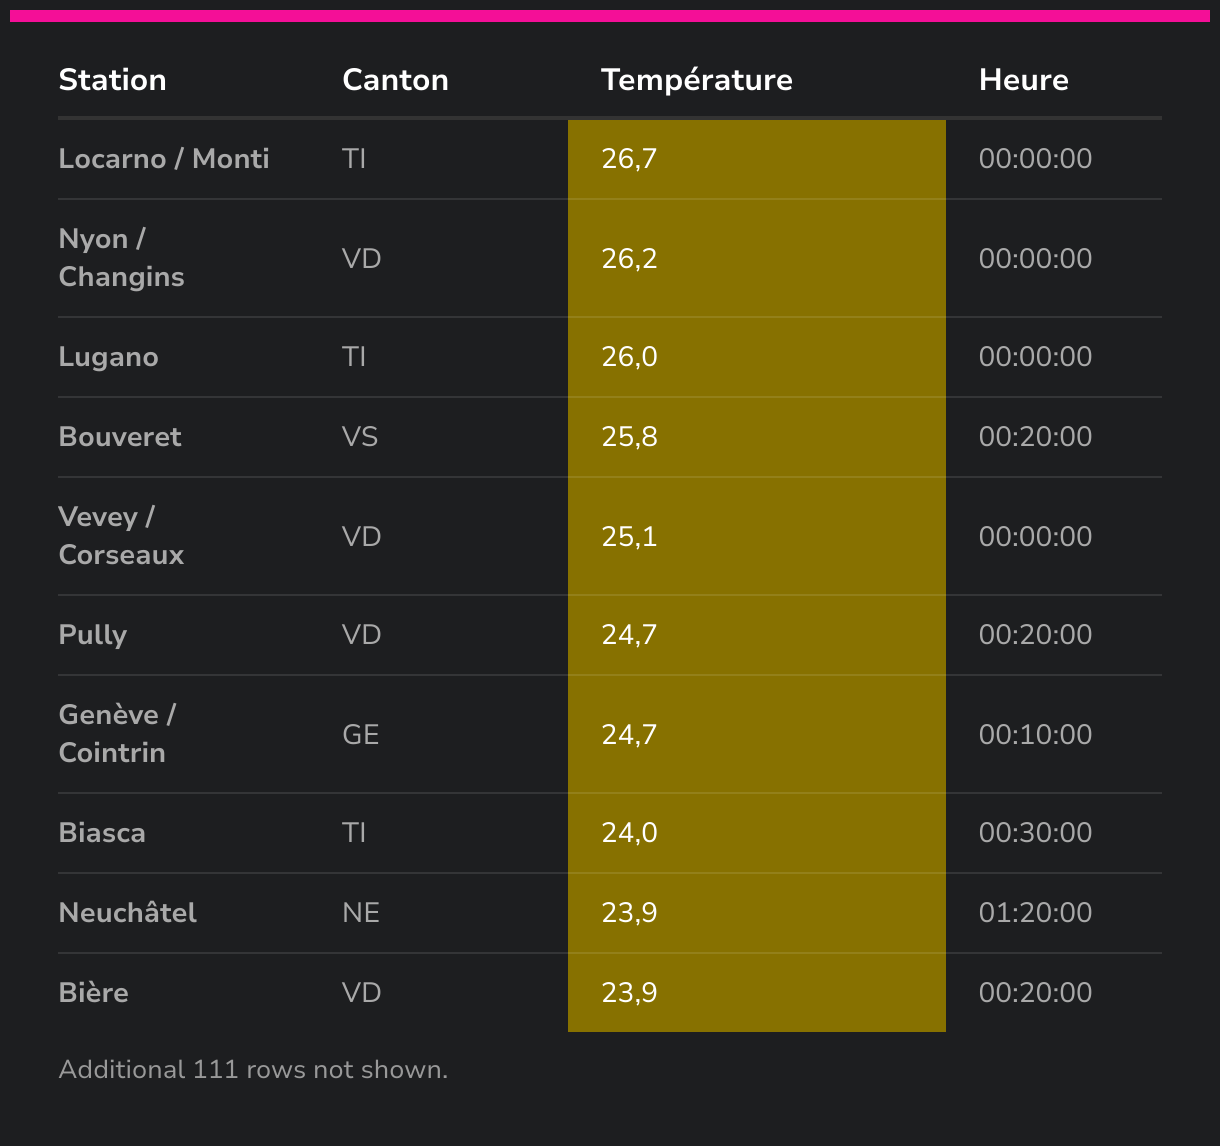The image size is (1220, 1146).
Task: Select the 01:20:00 time for Neuchâtel
Action: coord(1035,913)
